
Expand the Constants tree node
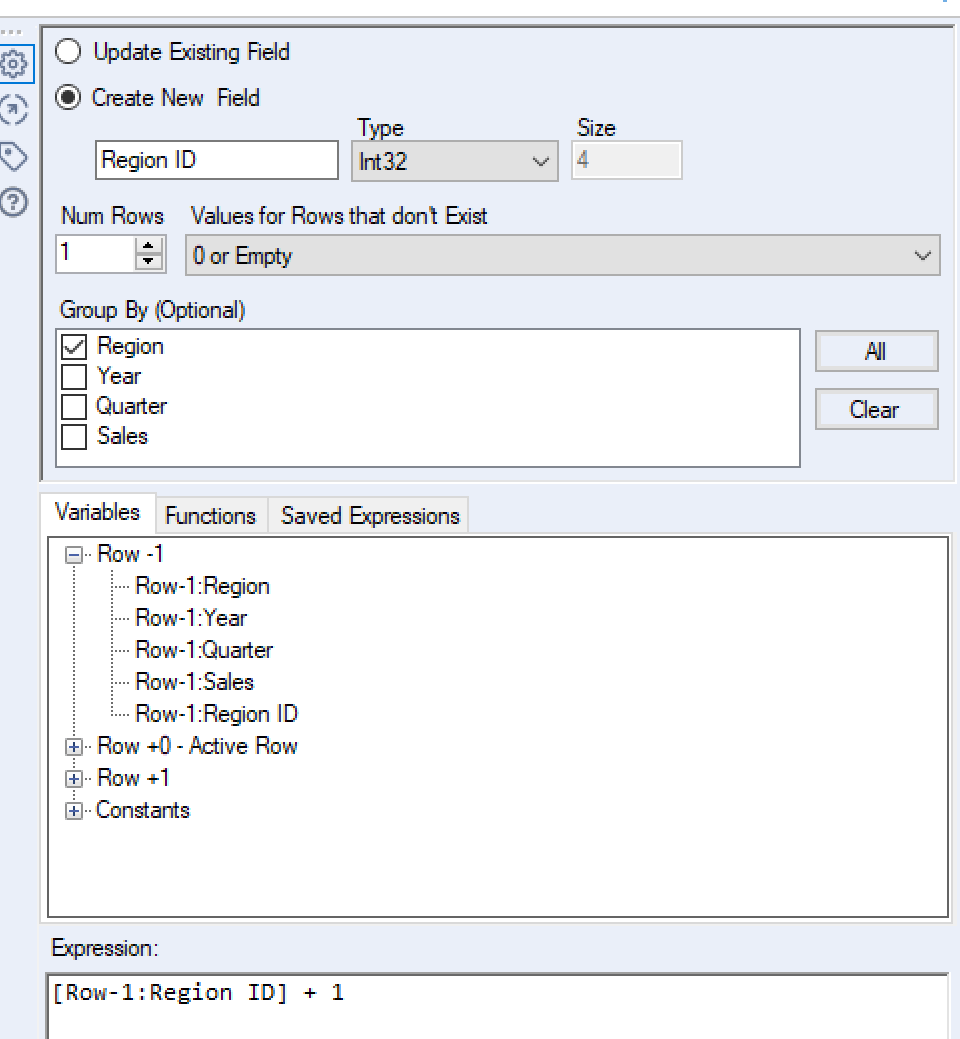coord(74,811)
